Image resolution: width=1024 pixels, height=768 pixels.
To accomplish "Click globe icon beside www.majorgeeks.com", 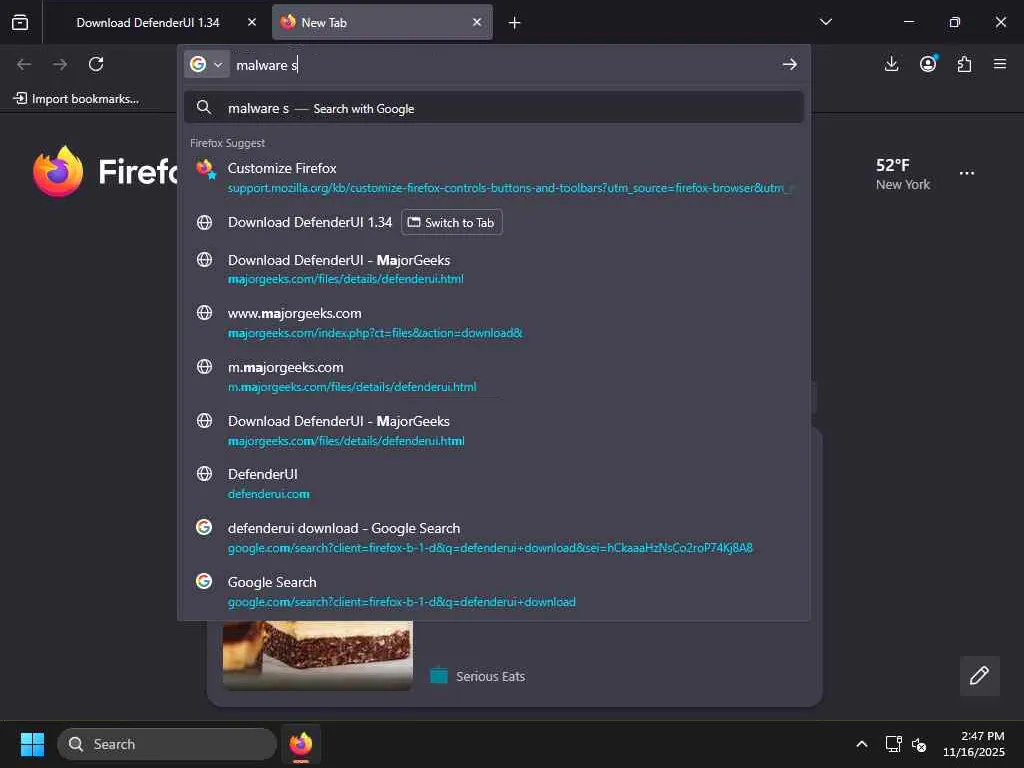I will (204, 313).
